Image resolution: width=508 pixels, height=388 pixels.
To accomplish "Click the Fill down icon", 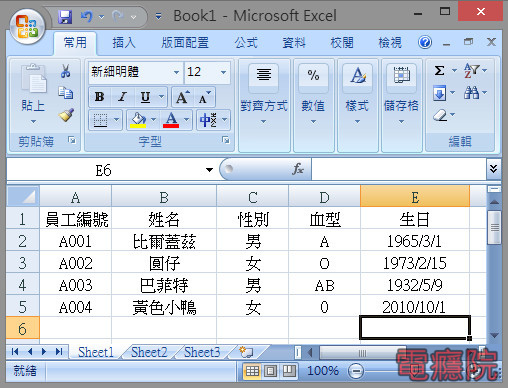I will click(x=439, y=93).
